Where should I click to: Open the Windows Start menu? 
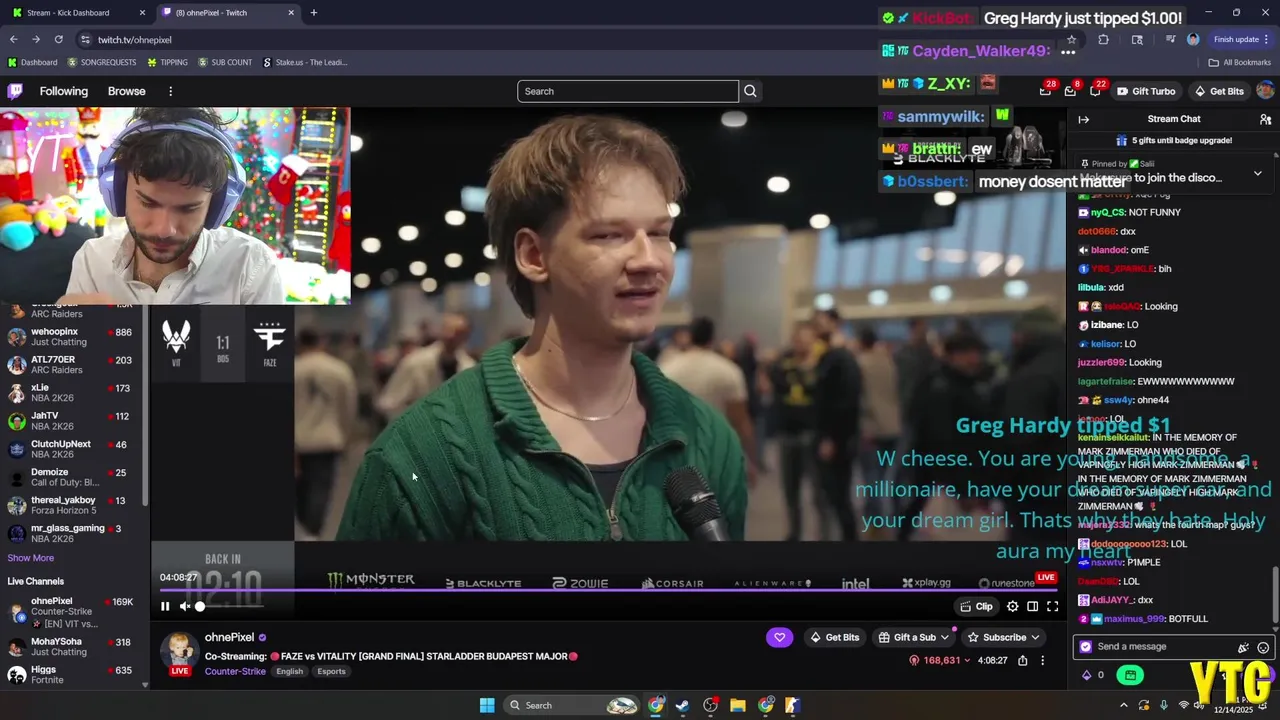point(487,705)
